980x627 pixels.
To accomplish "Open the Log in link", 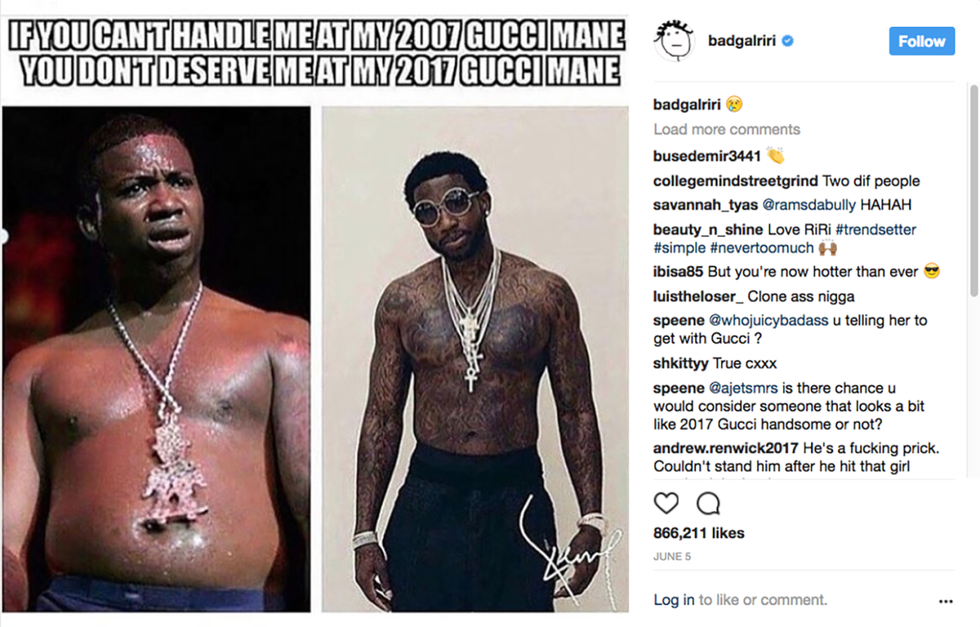I will coord(674,599).
